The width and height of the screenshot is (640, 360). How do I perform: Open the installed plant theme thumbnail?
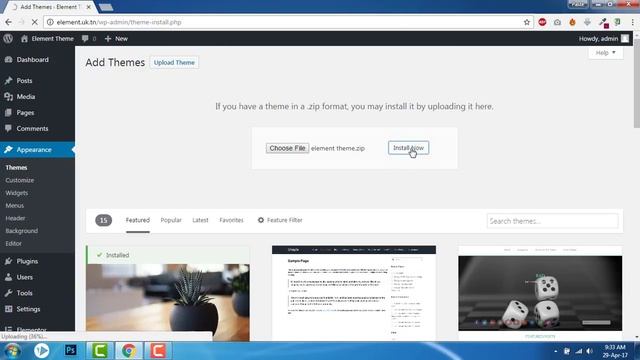coord(168,302)
